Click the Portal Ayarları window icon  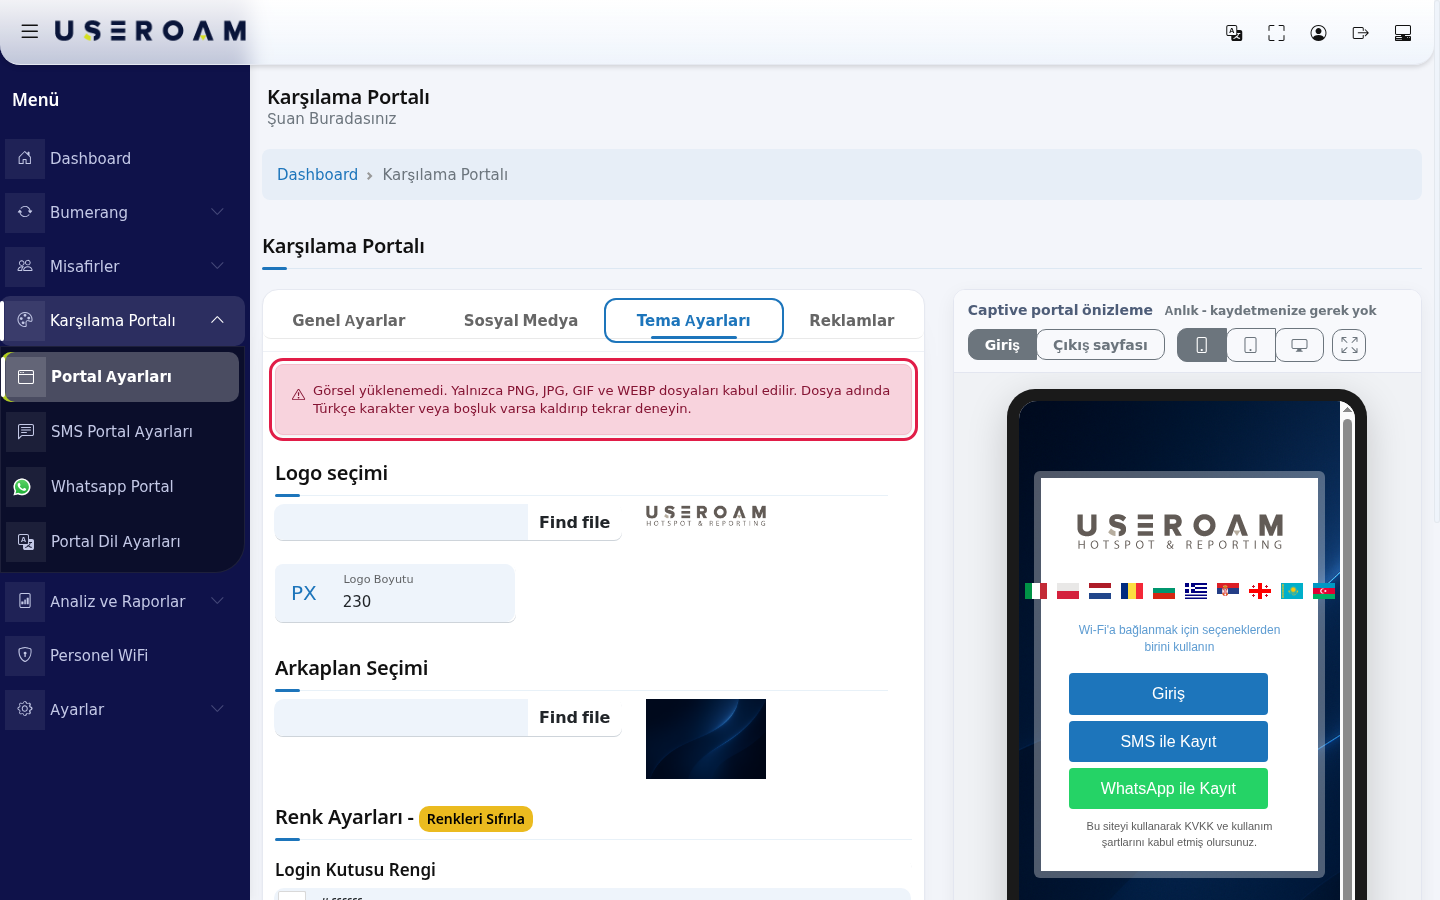click(x=26, y=377)
